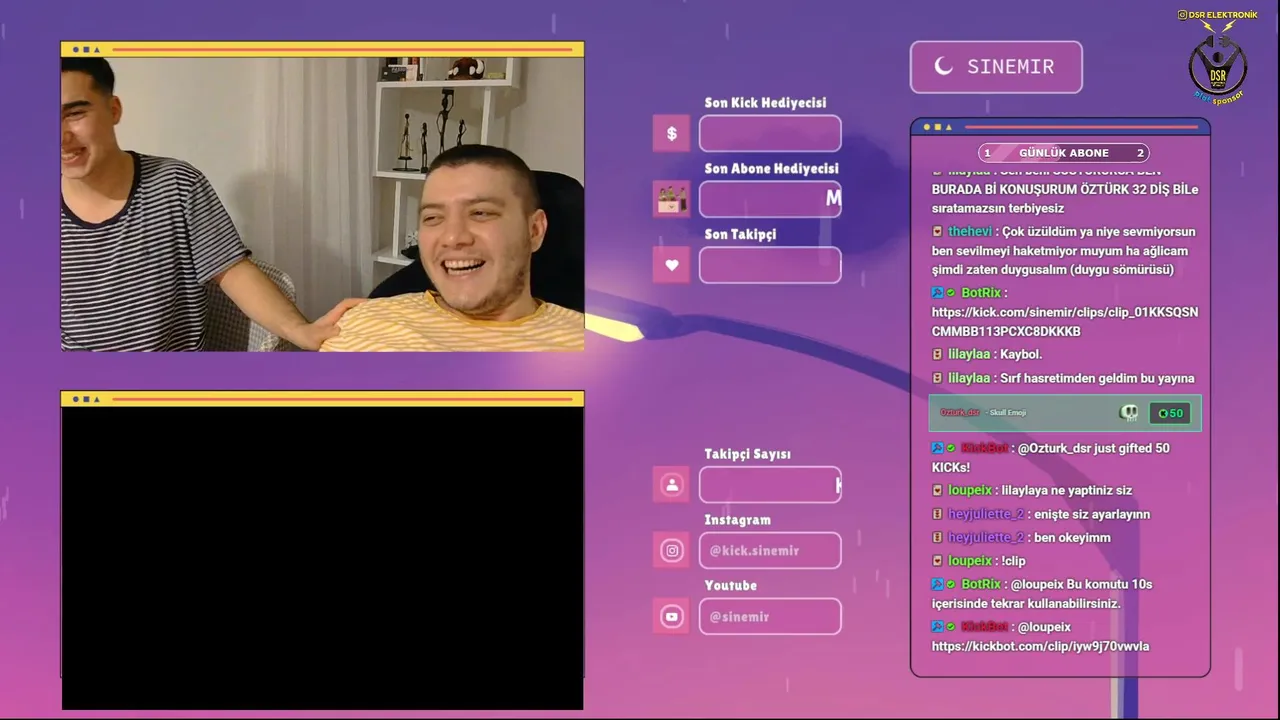Image resolution: width=1280 pixels, height=720 pixels.
Task: Click the moon icon beside SINEMIR
Action: (x=943, y=67)
